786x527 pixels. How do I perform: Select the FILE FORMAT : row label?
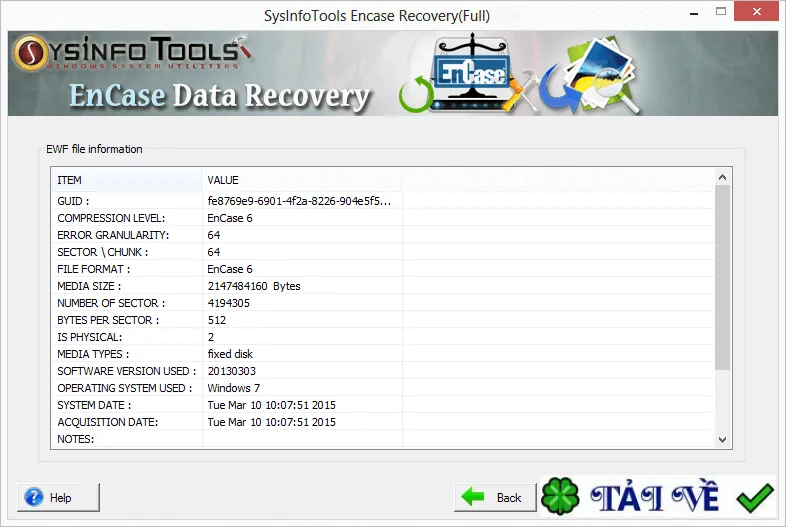(93, 269)
